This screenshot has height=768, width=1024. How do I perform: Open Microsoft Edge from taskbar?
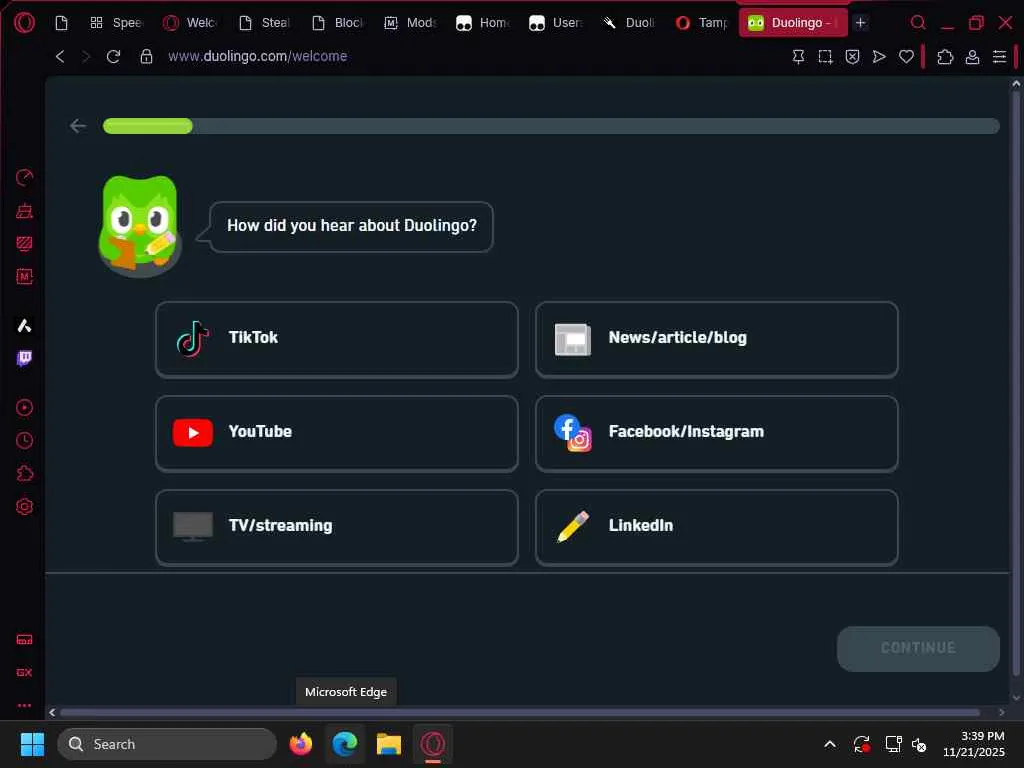coord(345,744)
